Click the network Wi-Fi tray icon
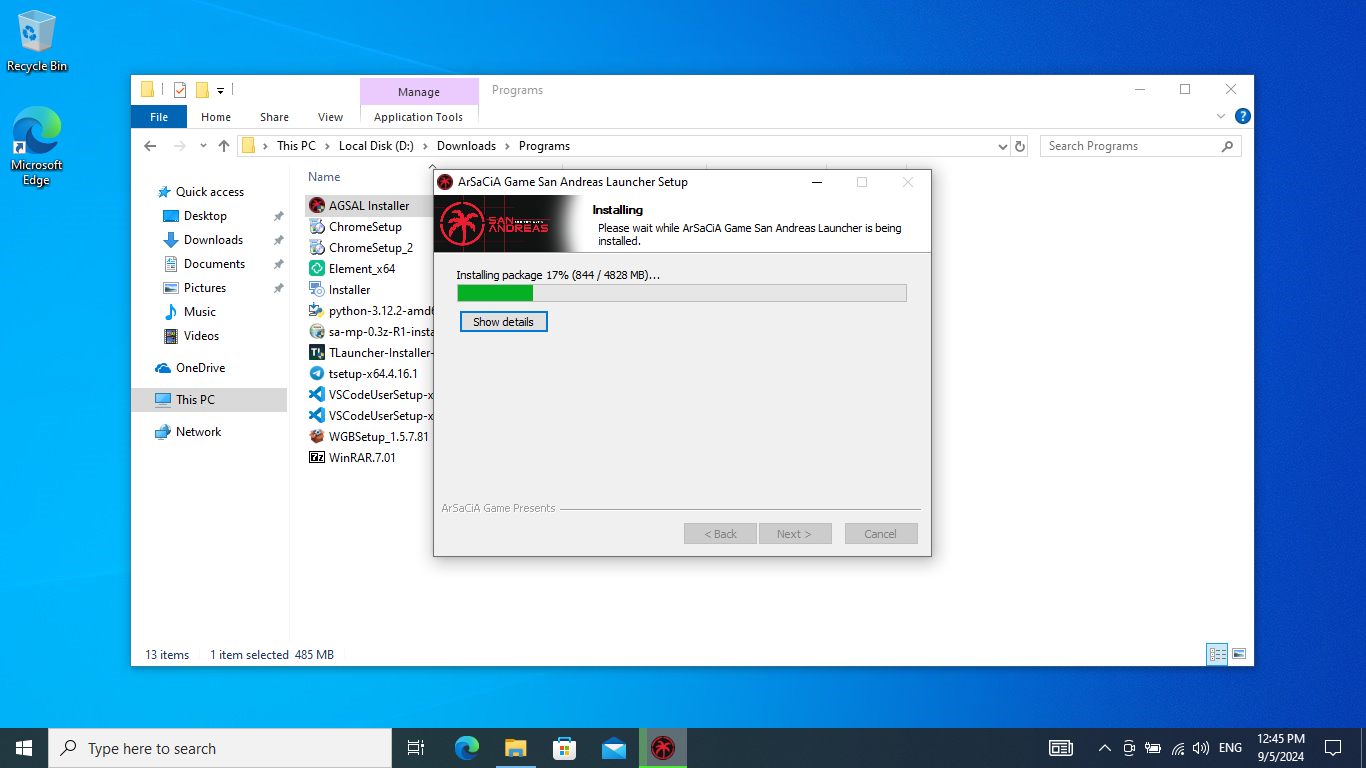The height and width of the screenshot is (768, 1366). 1178,747
